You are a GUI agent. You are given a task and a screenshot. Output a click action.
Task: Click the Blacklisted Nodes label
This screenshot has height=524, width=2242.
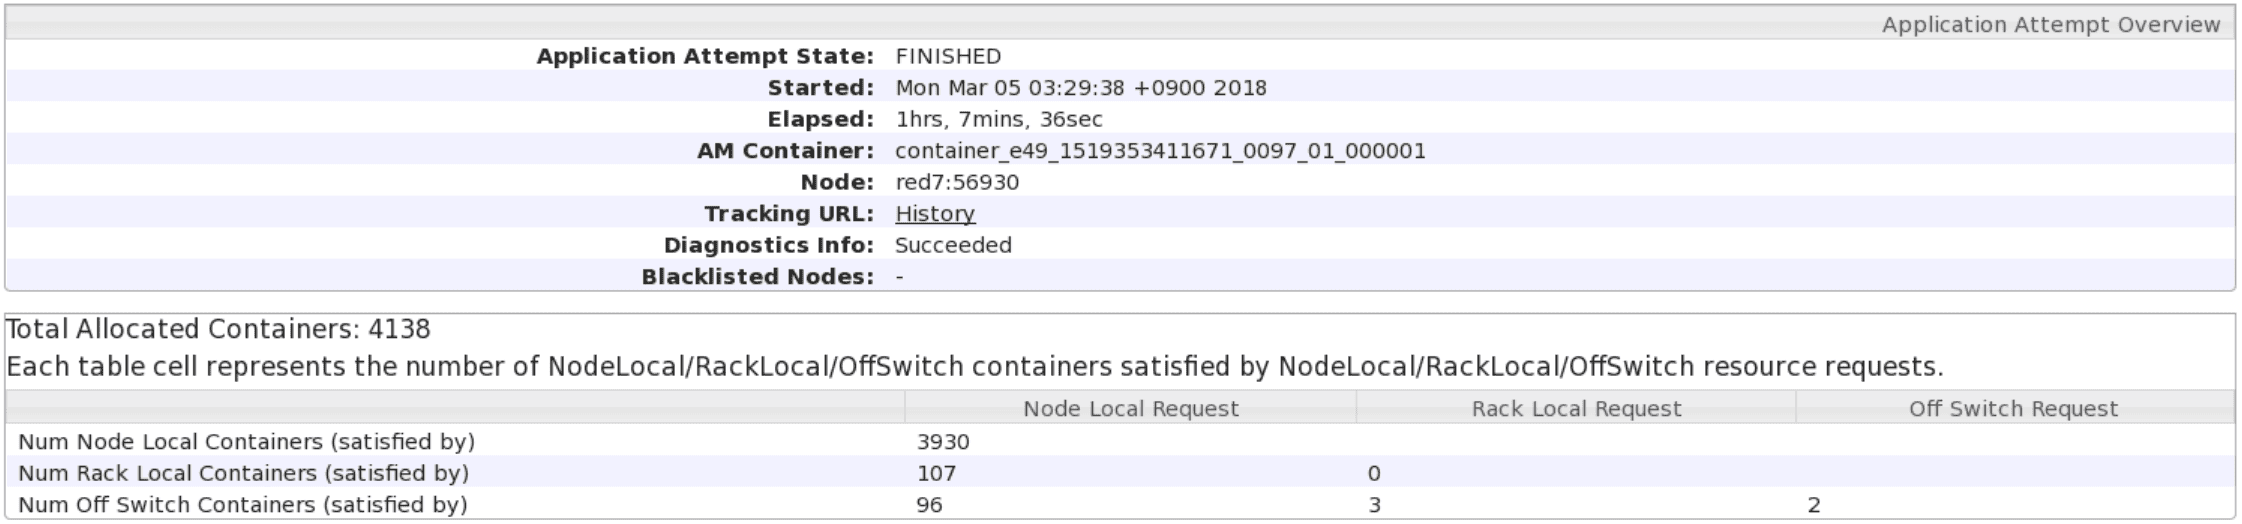point(758,277)
